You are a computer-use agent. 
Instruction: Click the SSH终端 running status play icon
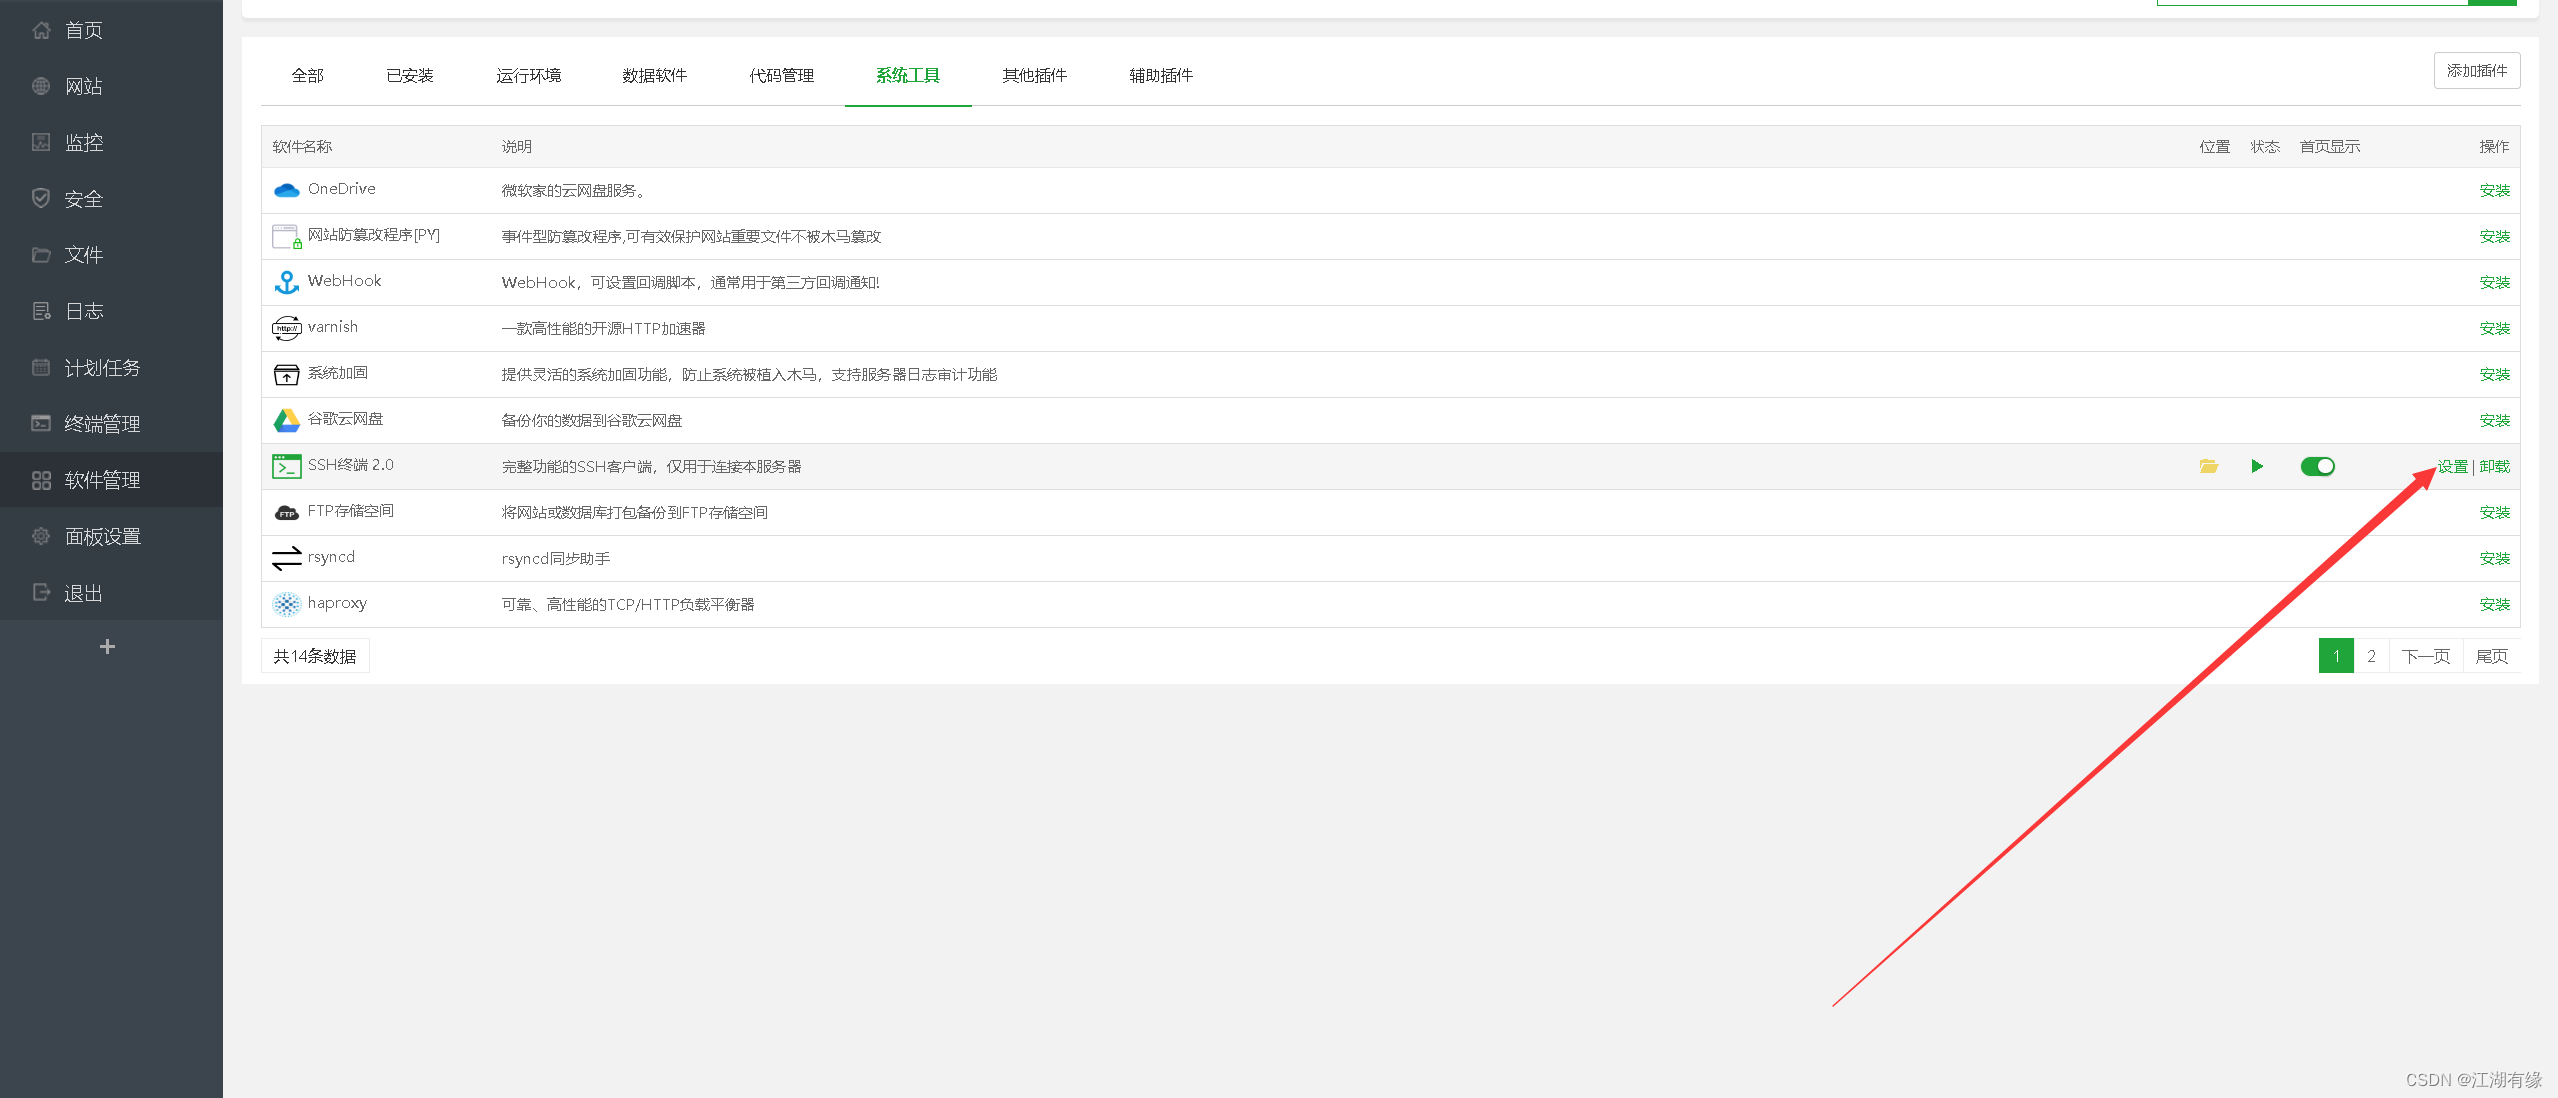click(x=2257, y=466)
